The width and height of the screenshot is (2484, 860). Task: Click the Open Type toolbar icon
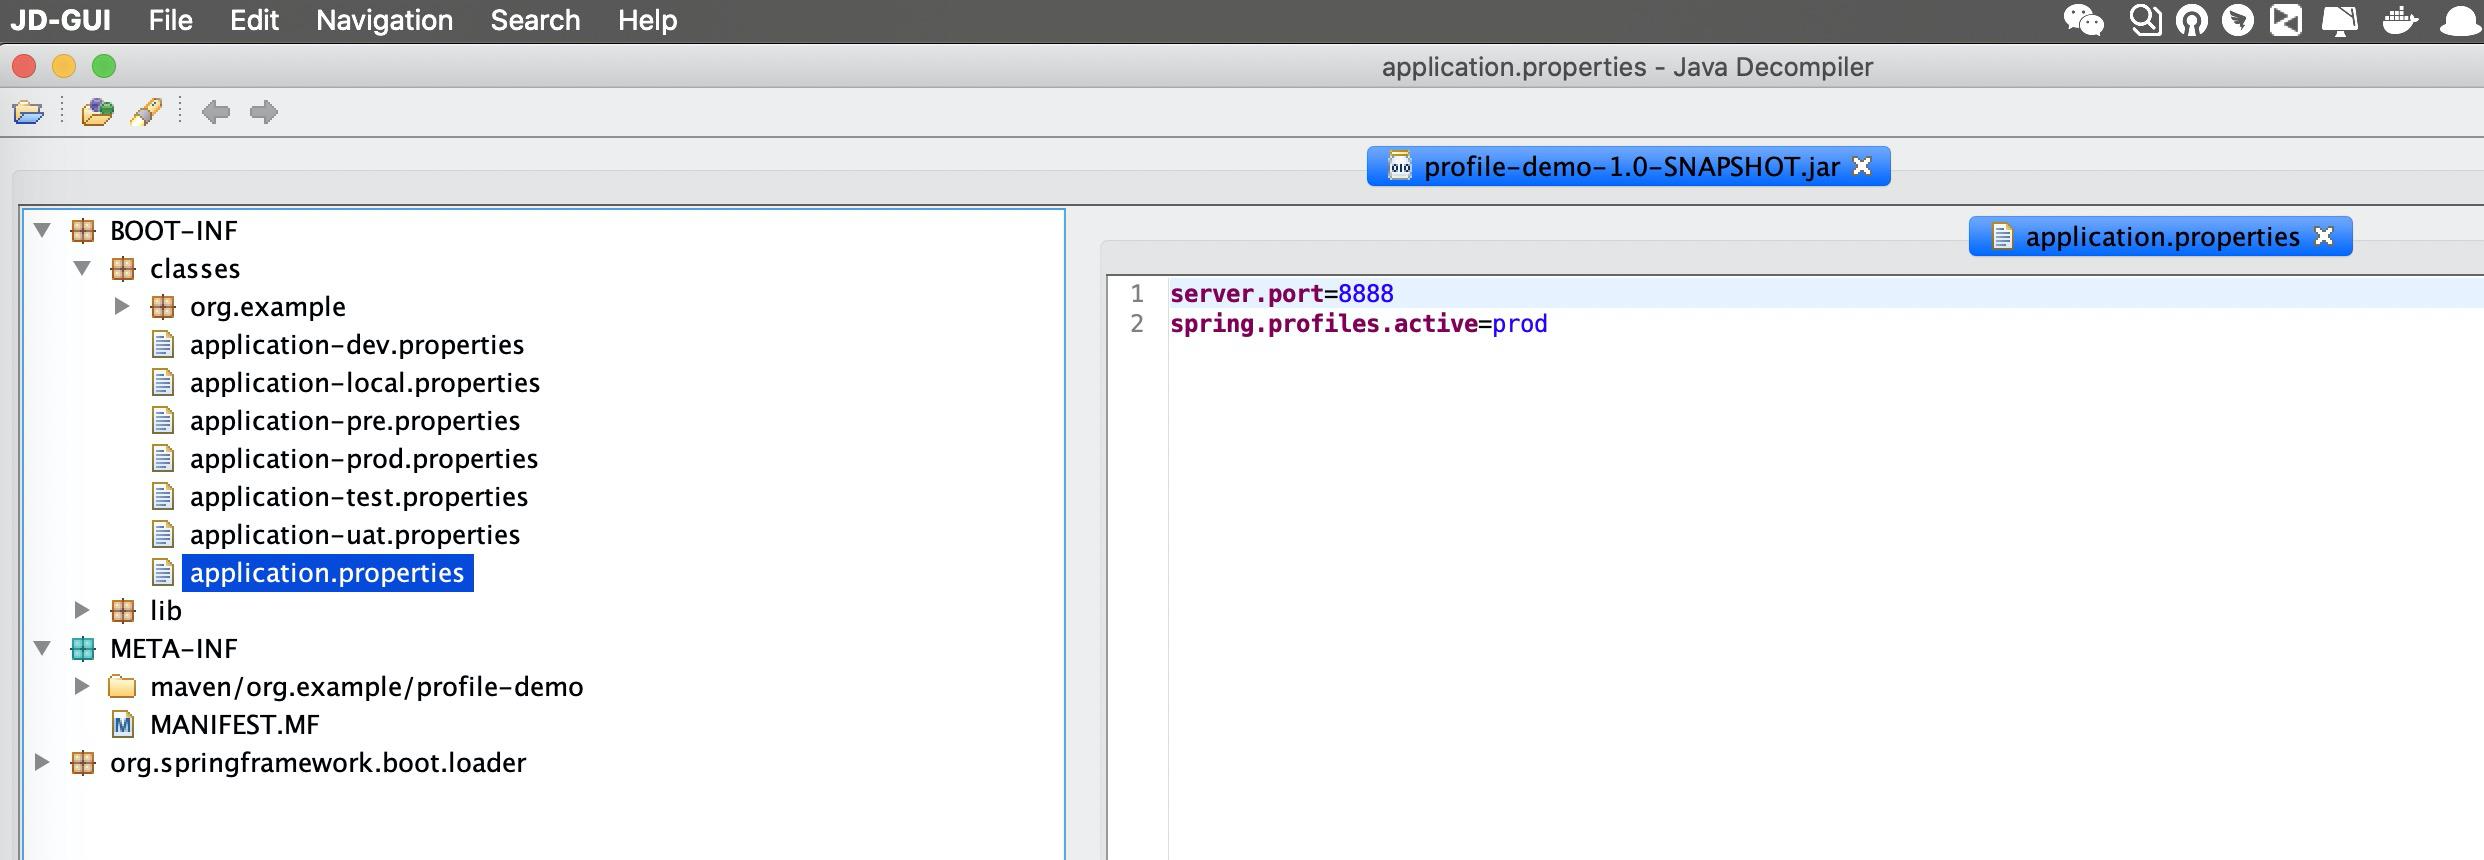click(97, 112)
